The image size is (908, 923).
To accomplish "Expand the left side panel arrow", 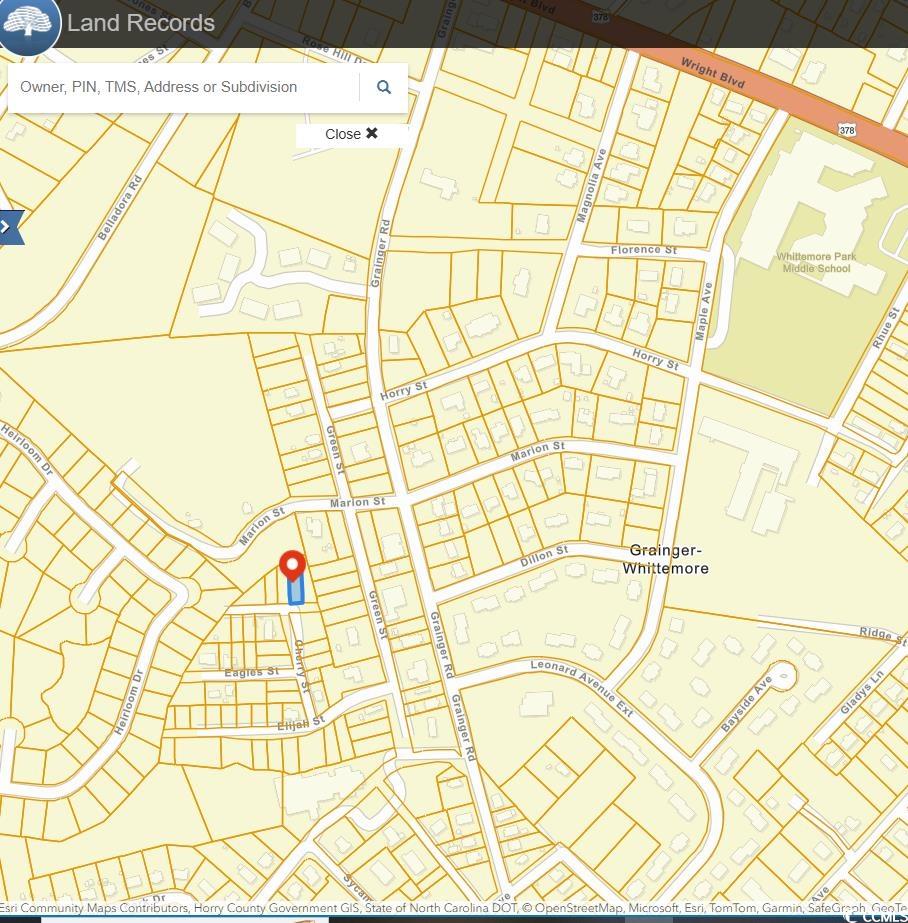I will click(9, 227).
